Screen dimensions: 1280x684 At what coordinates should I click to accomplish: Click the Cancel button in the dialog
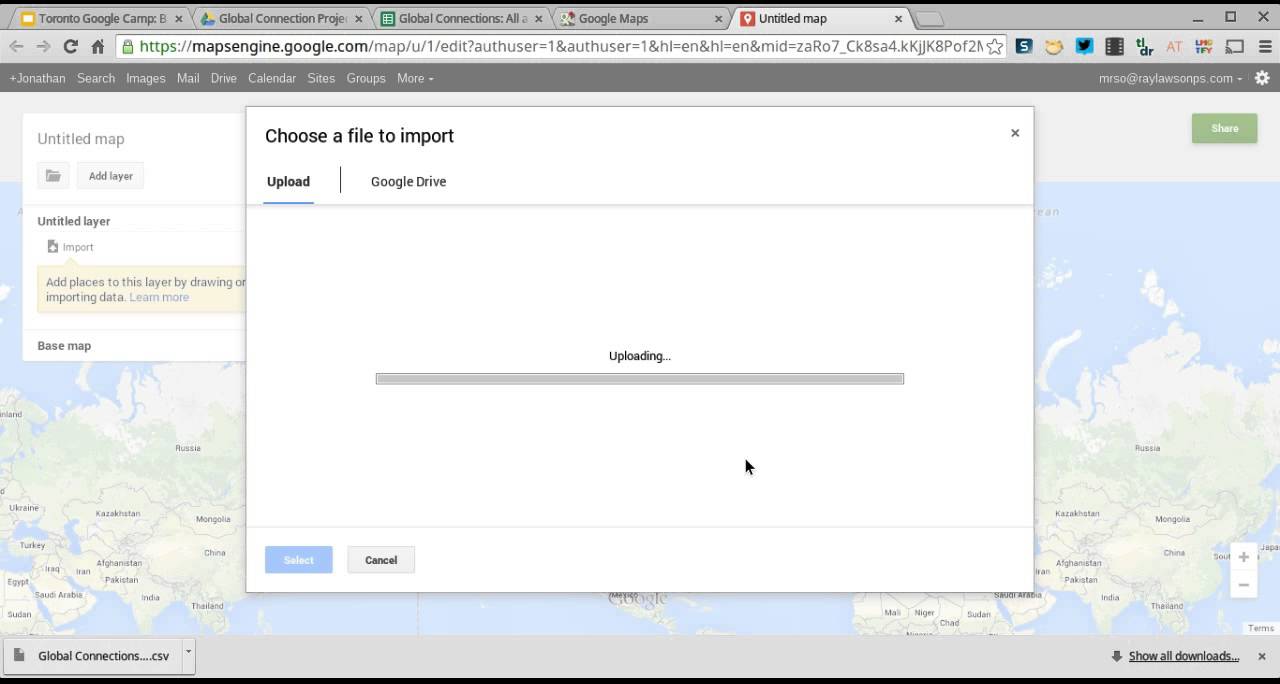tap(381, 560)
